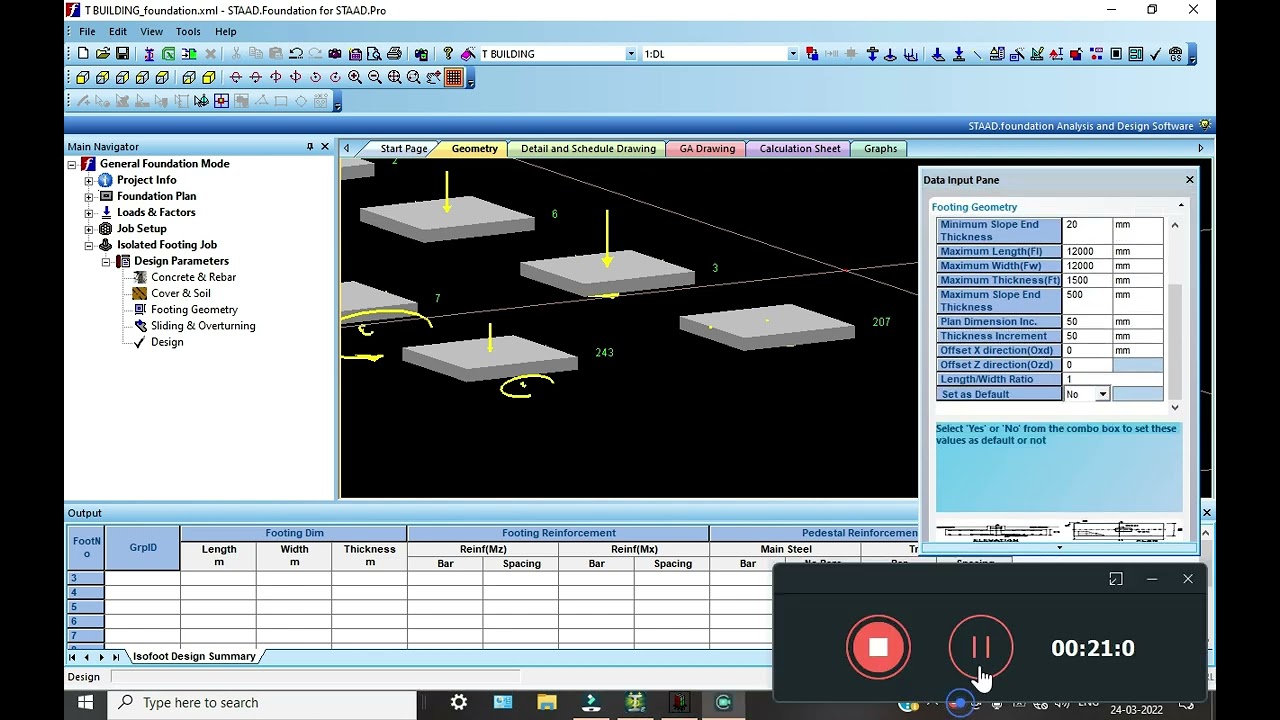Toggle the Main Navigator pin icon
Viewport: 1280px width, 720px height.
point(310,146)
